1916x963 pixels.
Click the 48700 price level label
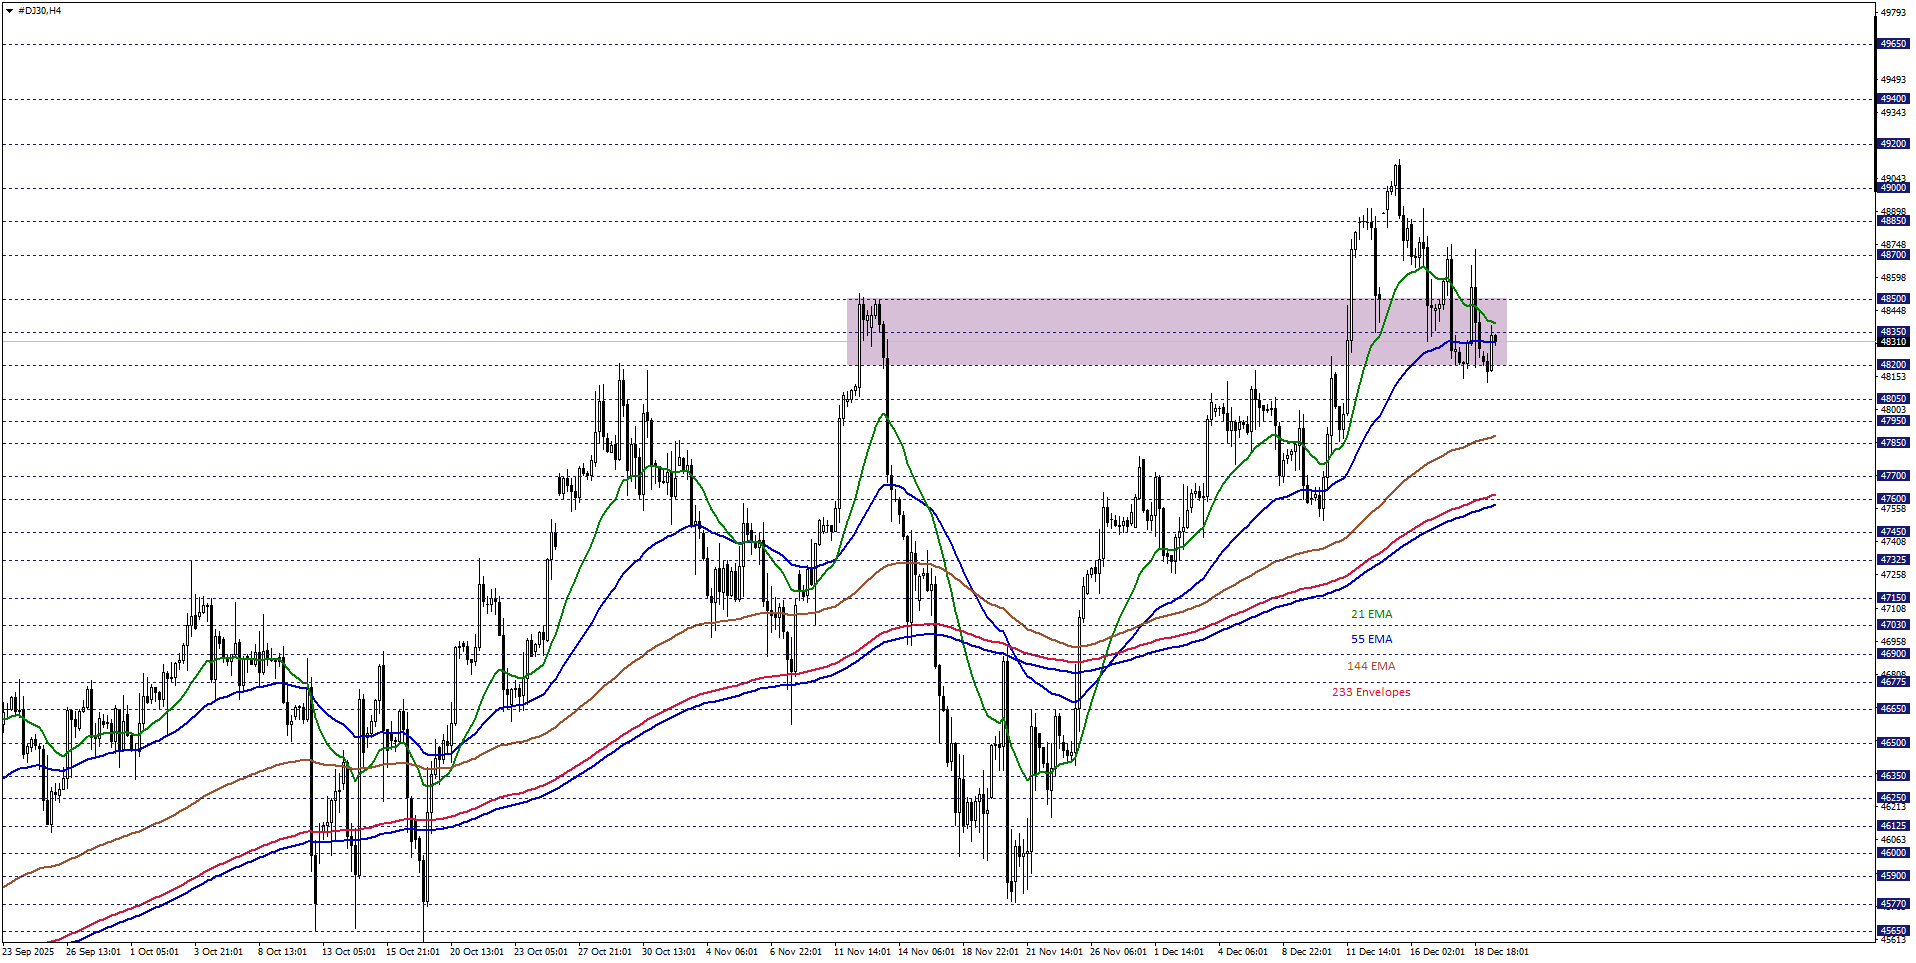click(x=1893, y=255)
